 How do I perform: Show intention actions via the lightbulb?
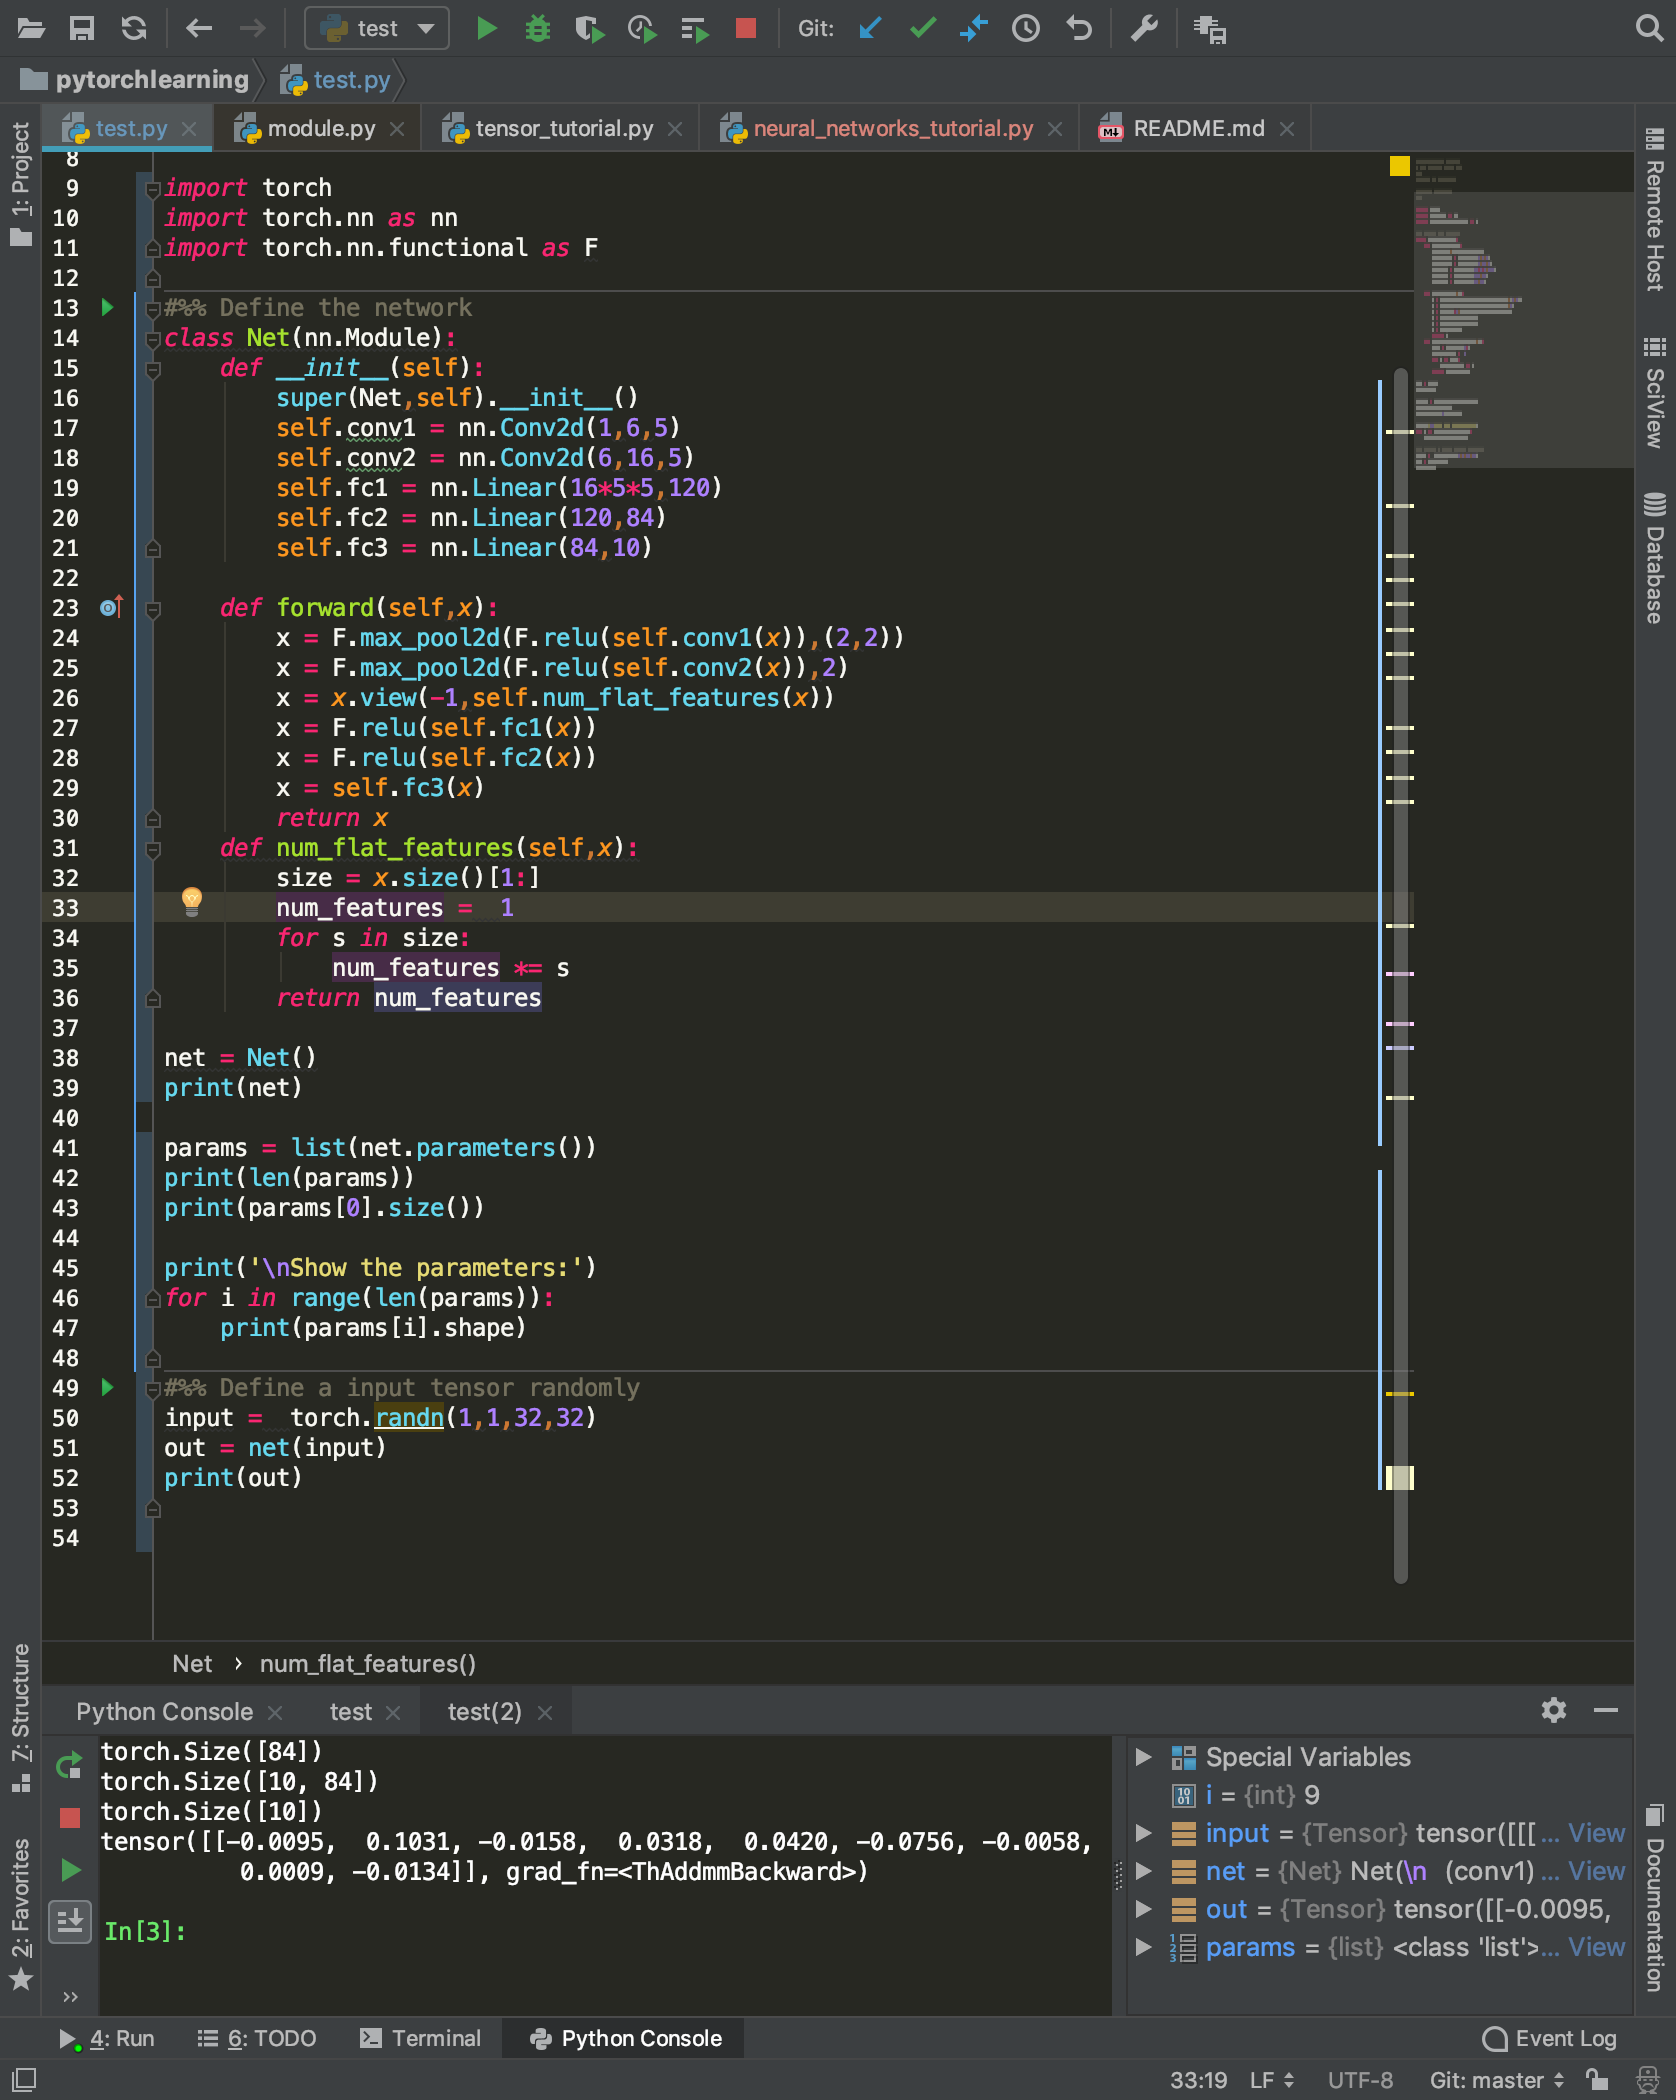tap(192, 902)
